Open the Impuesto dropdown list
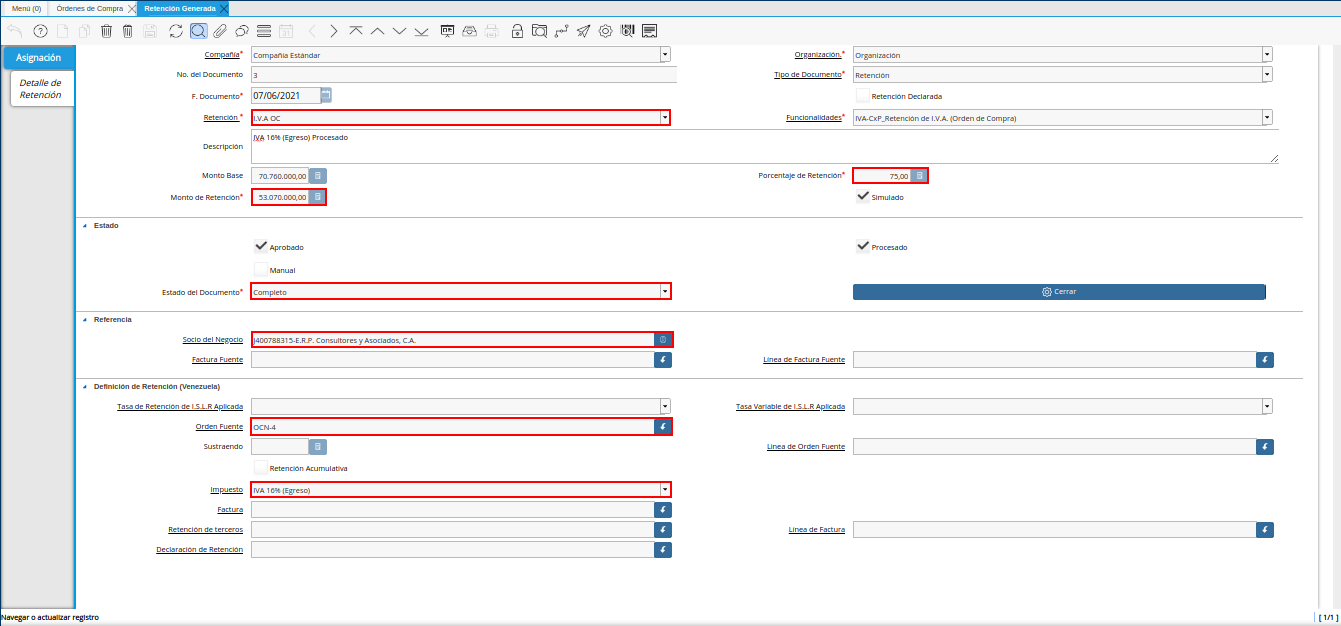This screenshot has width=1341, height=626. pyautogui.click(x=664, y=490)
